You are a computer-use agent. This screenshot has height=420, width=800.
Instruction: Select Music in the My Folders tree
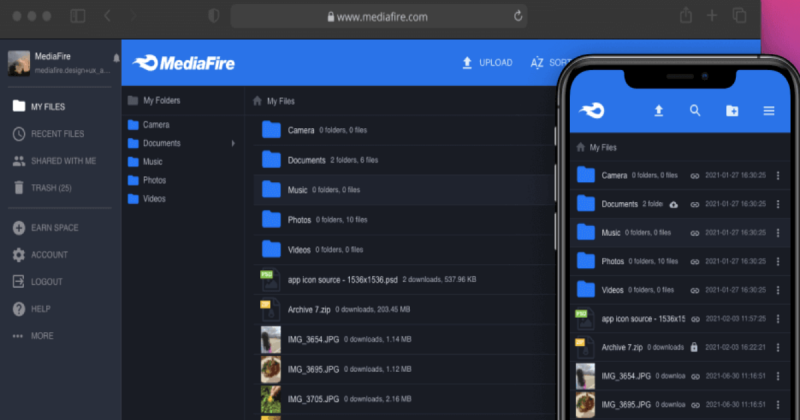coord(145,162)
